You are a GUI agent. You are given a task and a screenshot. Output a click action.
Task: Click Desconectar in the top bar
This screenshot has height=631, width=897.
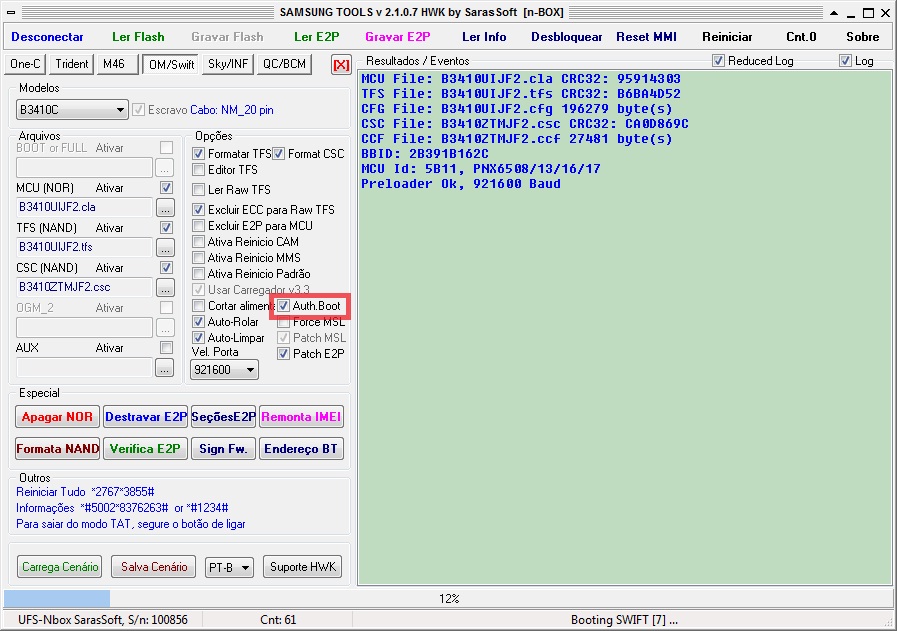47,37
